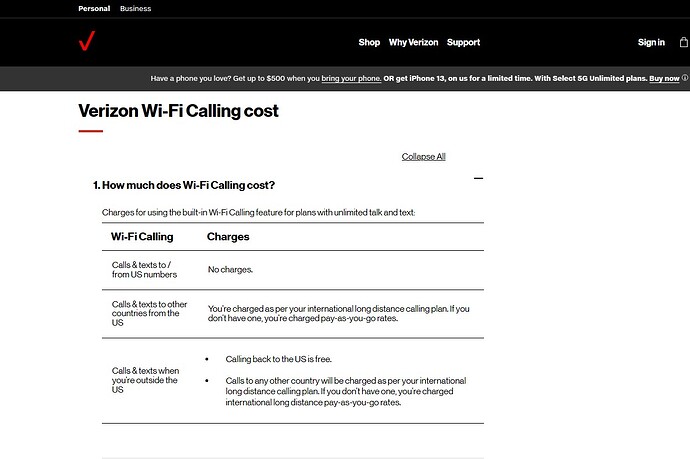Click the No charges cell

(230, 269)
